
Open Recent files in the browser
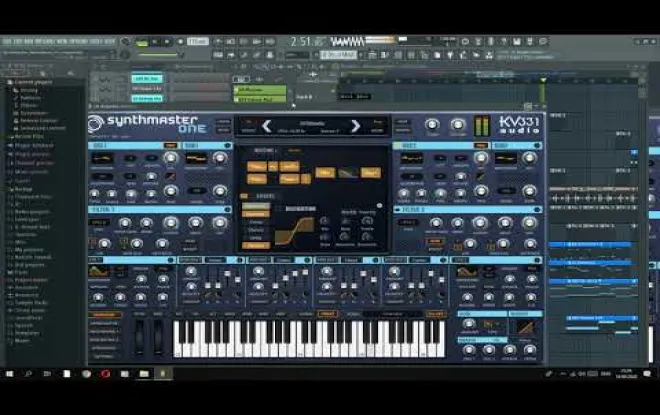[x=26, y=137]
